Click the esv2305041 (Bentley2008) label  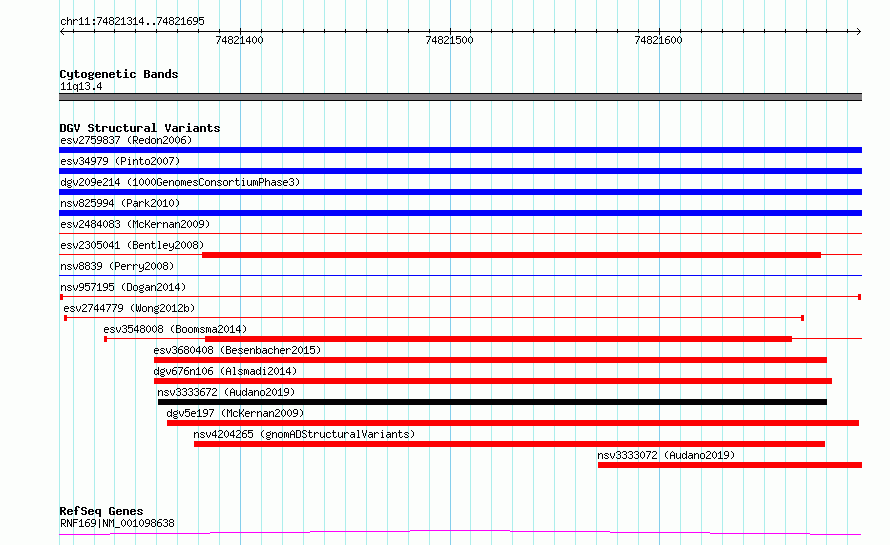(x=132, y=245)
